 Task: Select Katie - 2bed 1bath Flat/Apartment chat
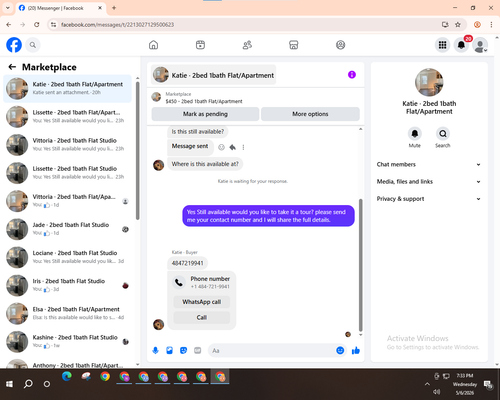pos(67,88)
